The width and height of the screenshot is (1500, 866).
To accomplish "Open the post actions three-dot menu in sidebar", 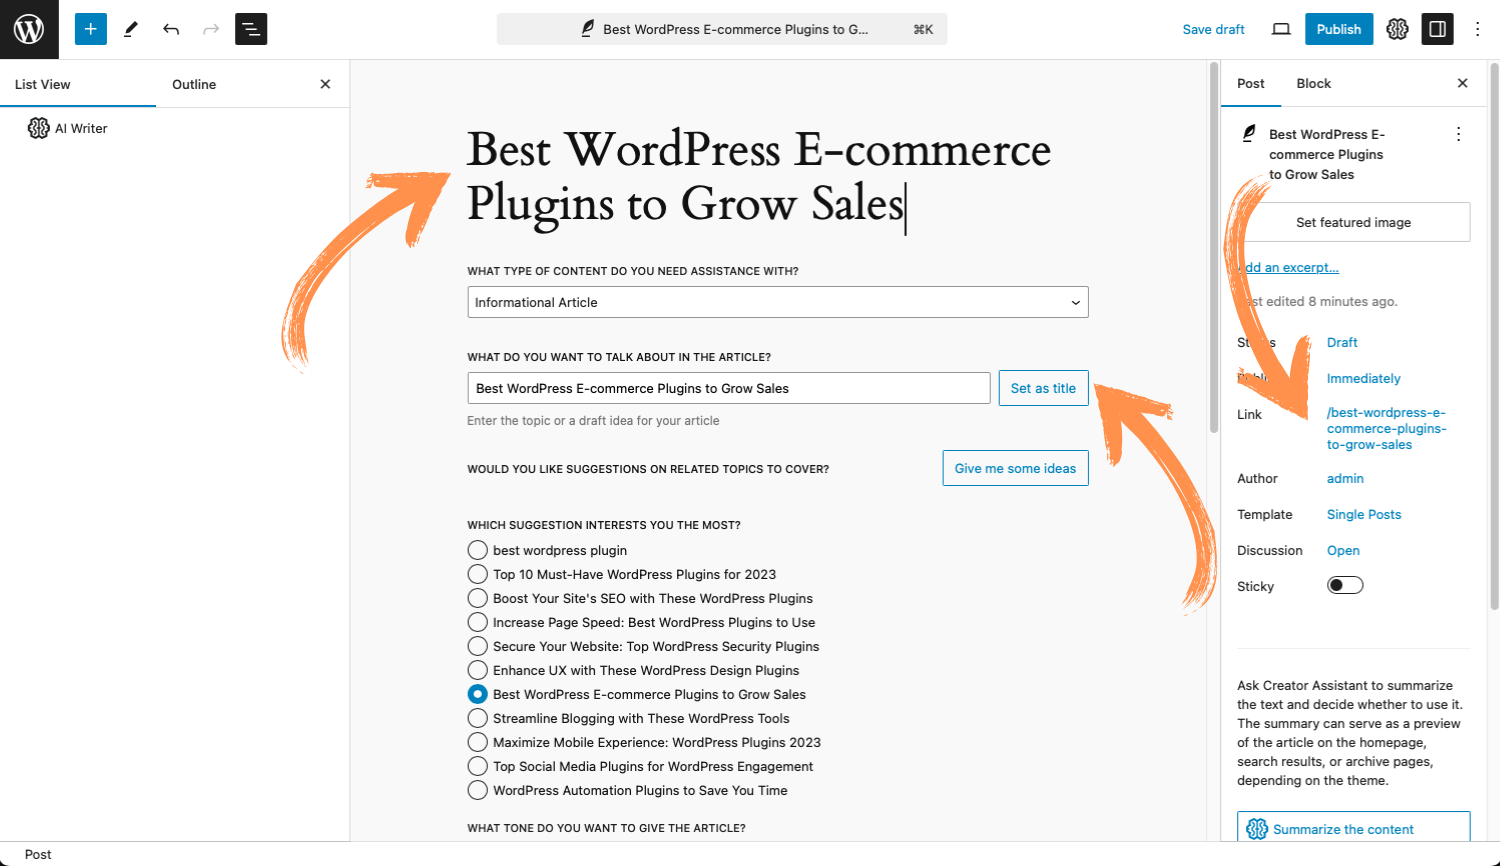I will click(x=1458, y=134).
